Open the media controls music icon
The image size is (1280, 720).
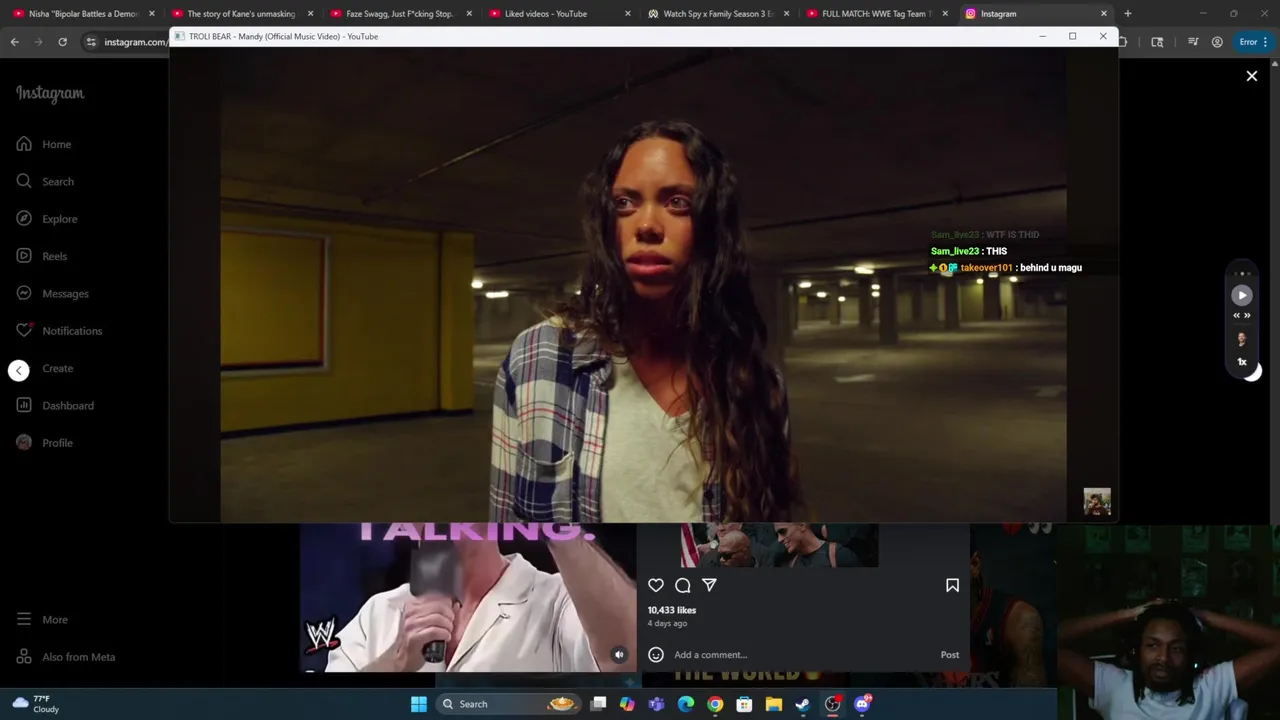(1193, 42)
